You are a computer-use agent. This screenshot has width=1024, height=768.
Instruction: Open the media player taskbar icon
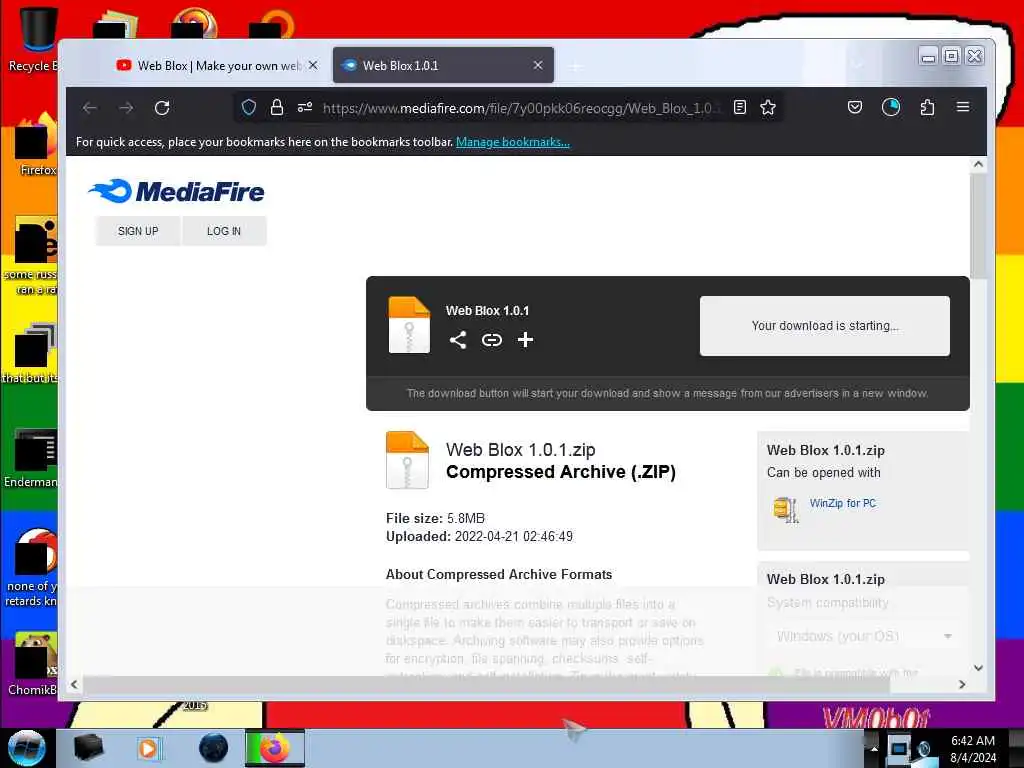(x=148, y=748)
